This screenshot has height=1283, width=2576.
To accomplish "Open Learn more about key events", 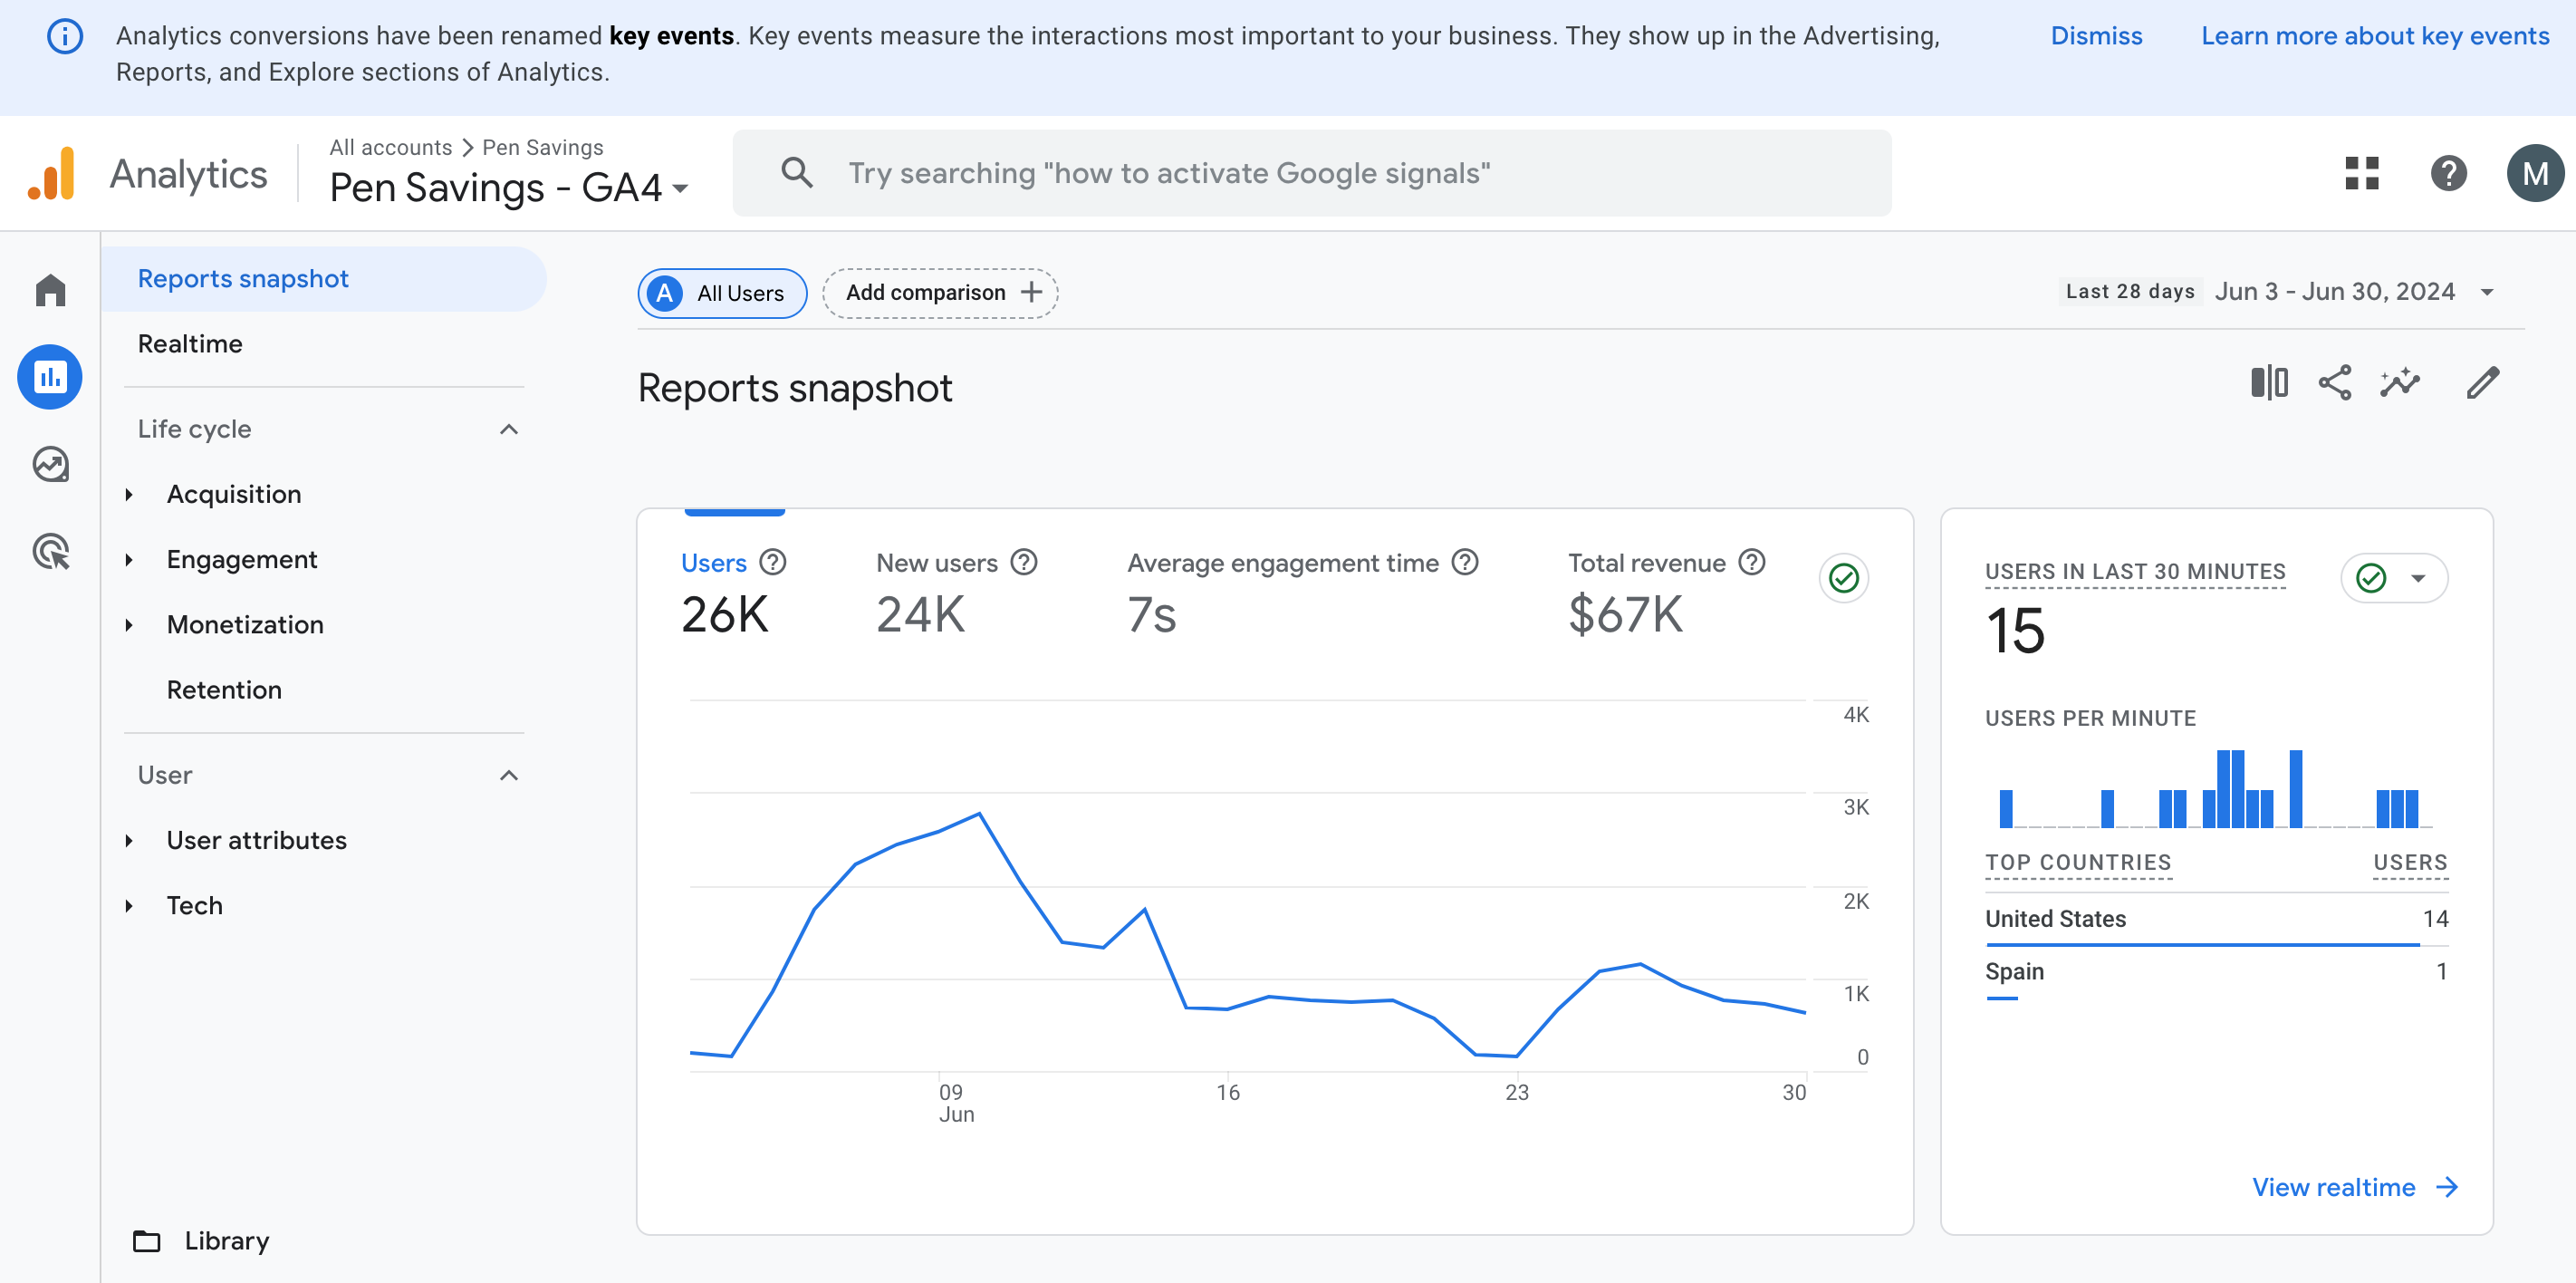I will point(2375,37).
